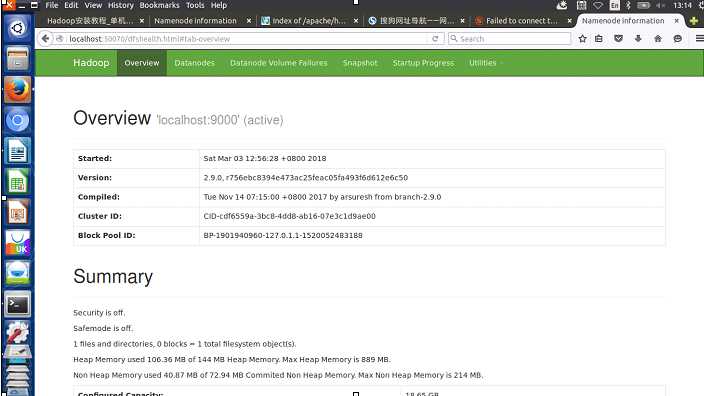The width and height of the screenshot is (704, 396).
Task: Open the volume indicator in top panel
Action: (660, 5)
